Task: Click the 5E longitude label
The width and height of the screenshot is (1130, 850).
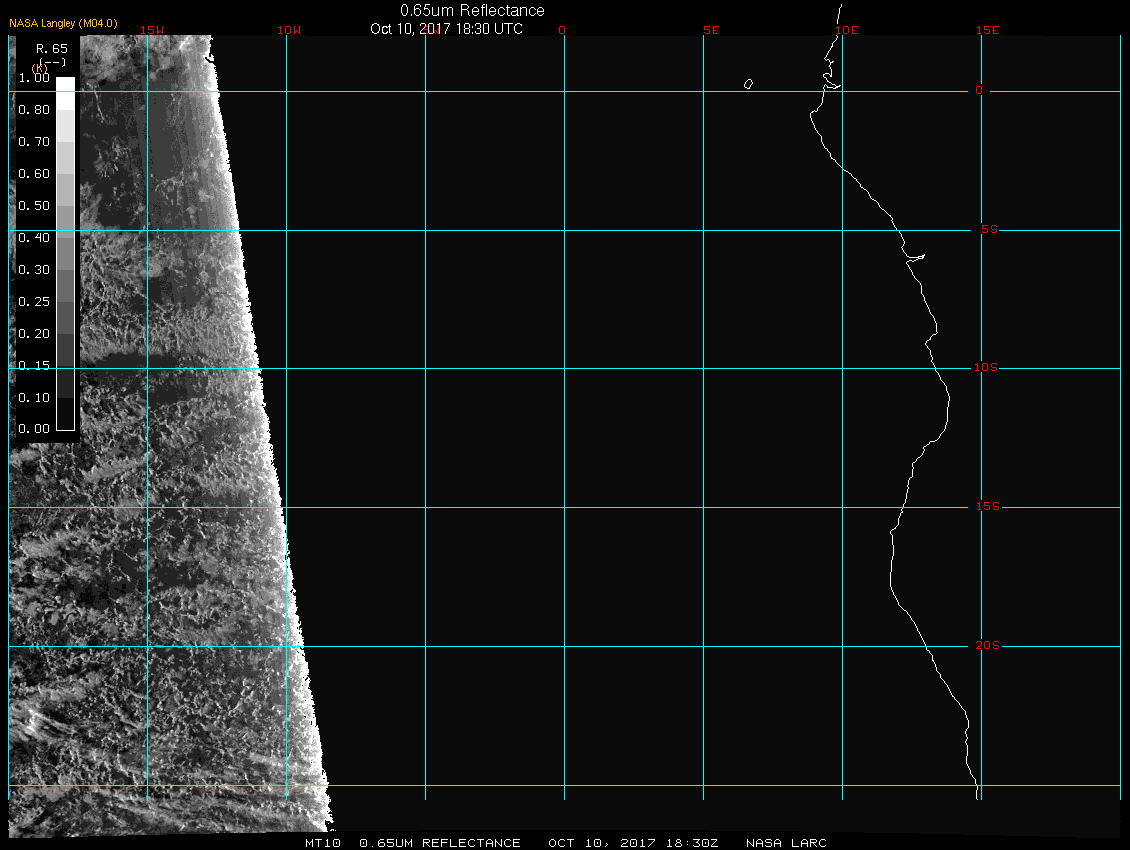Action: [x=711, y=30]
